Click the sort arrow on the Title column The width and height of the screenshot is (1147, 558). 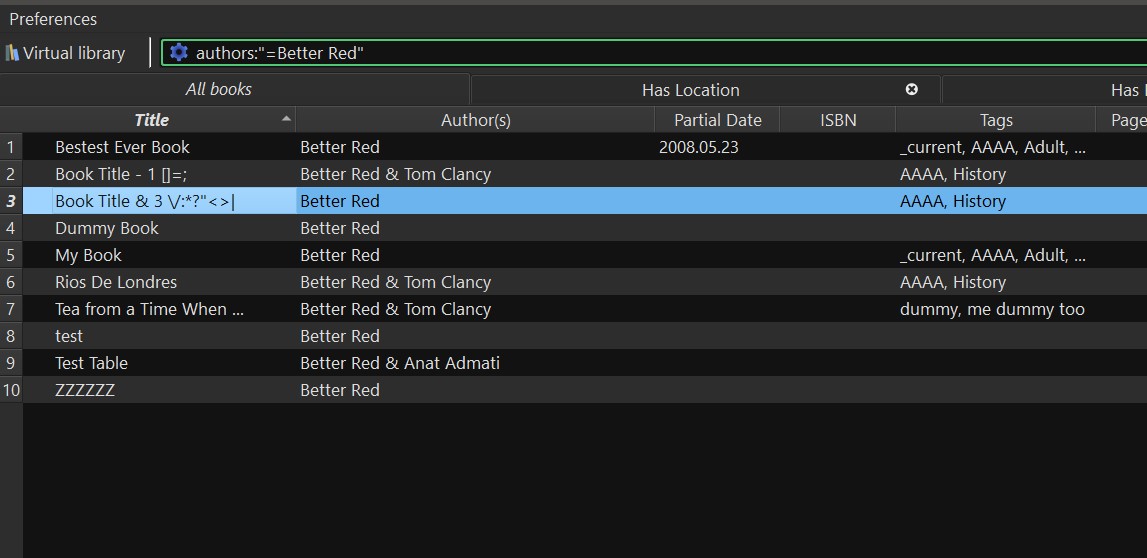pos(287,119)
